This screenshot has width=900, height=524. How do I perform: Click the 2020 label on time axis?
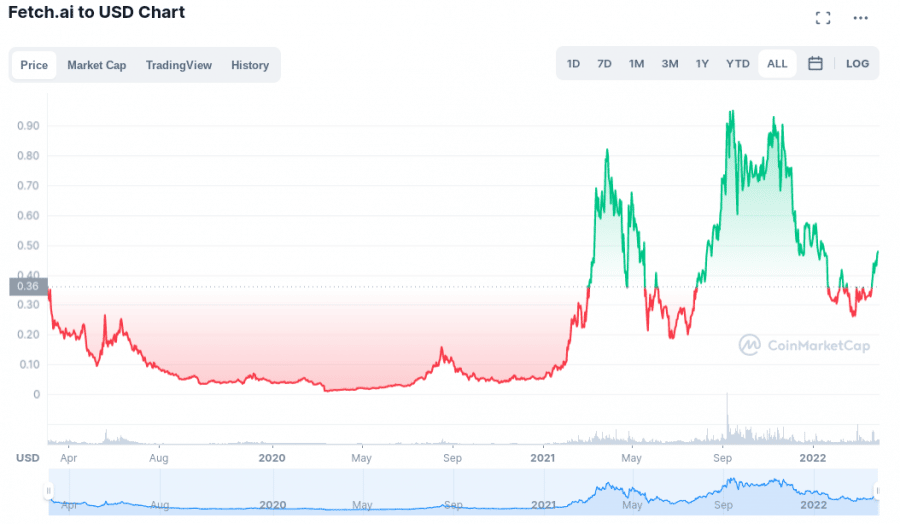click(x=271, y=458)
